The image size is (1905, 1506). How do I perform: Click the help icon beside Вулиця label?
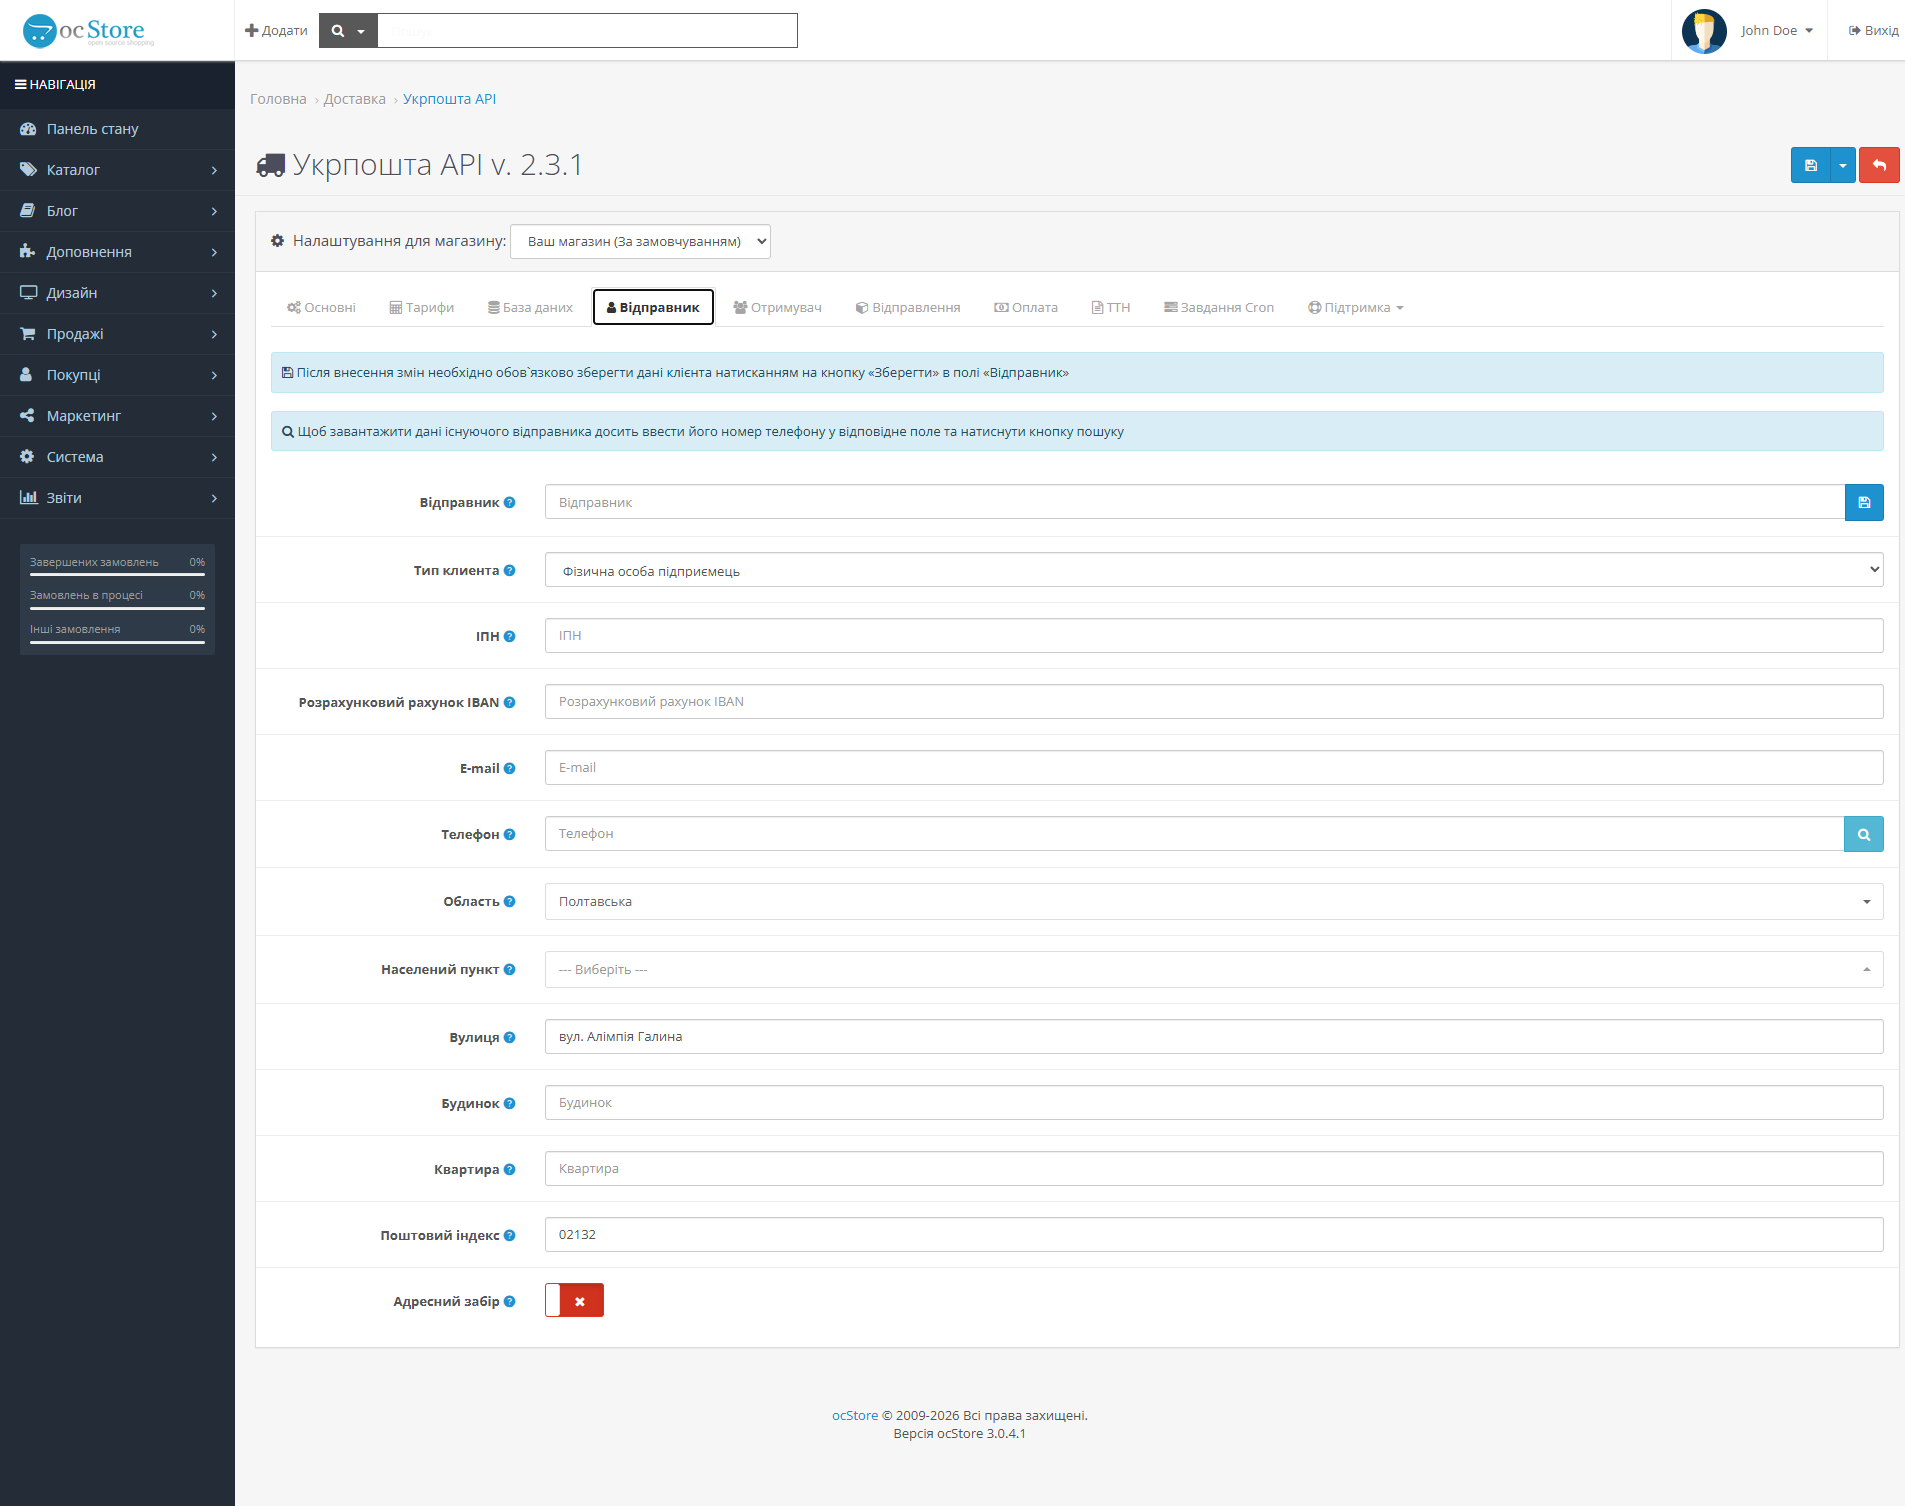point(510,1037)
